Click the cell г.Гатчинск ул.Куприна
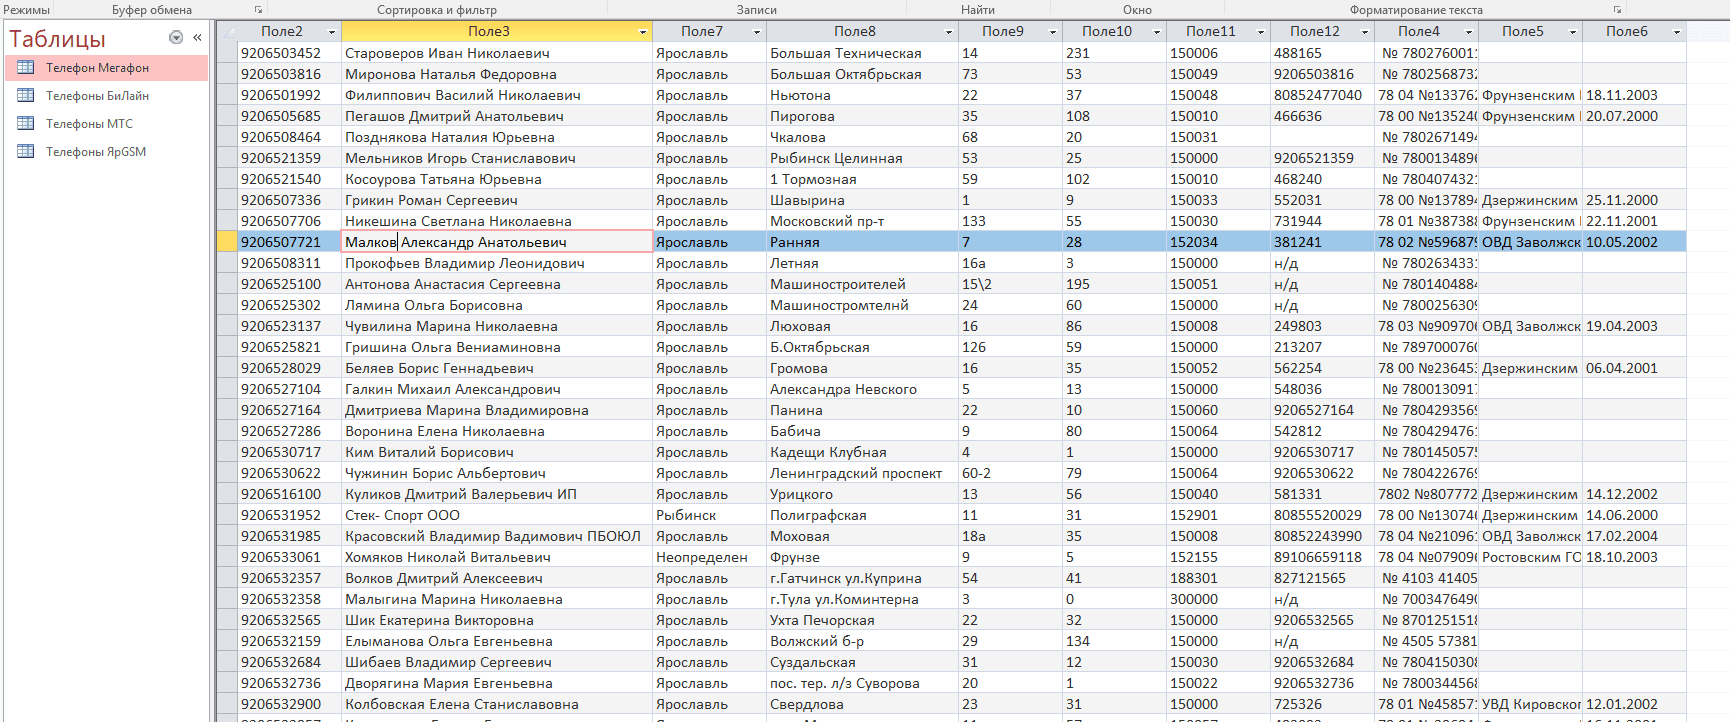This screenshot has width=1730, height=722. pos(862,578)
